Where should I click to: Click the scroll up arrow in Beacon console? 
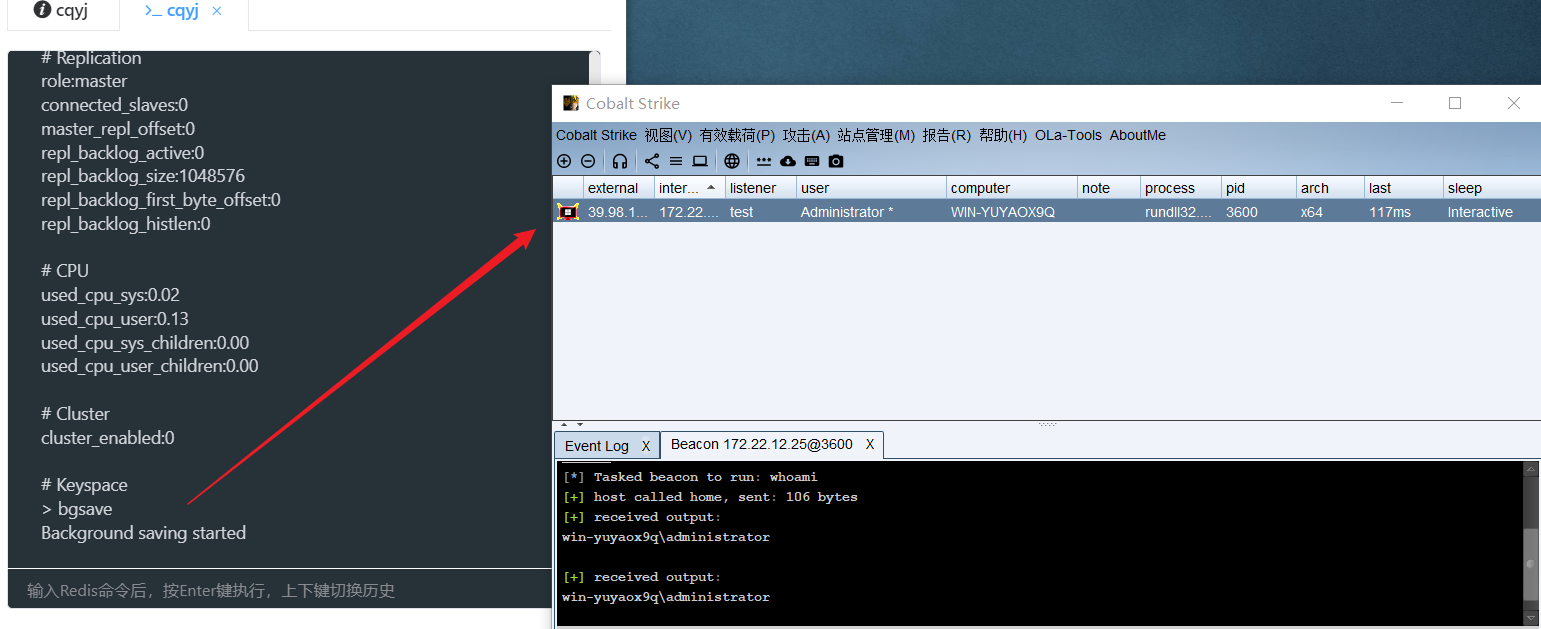tap(1531, 469)
